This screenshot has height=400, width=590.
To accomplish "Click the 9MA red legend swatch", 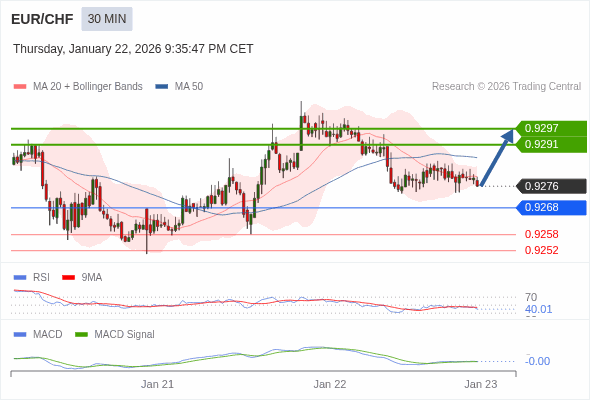I will pos(68,278).
